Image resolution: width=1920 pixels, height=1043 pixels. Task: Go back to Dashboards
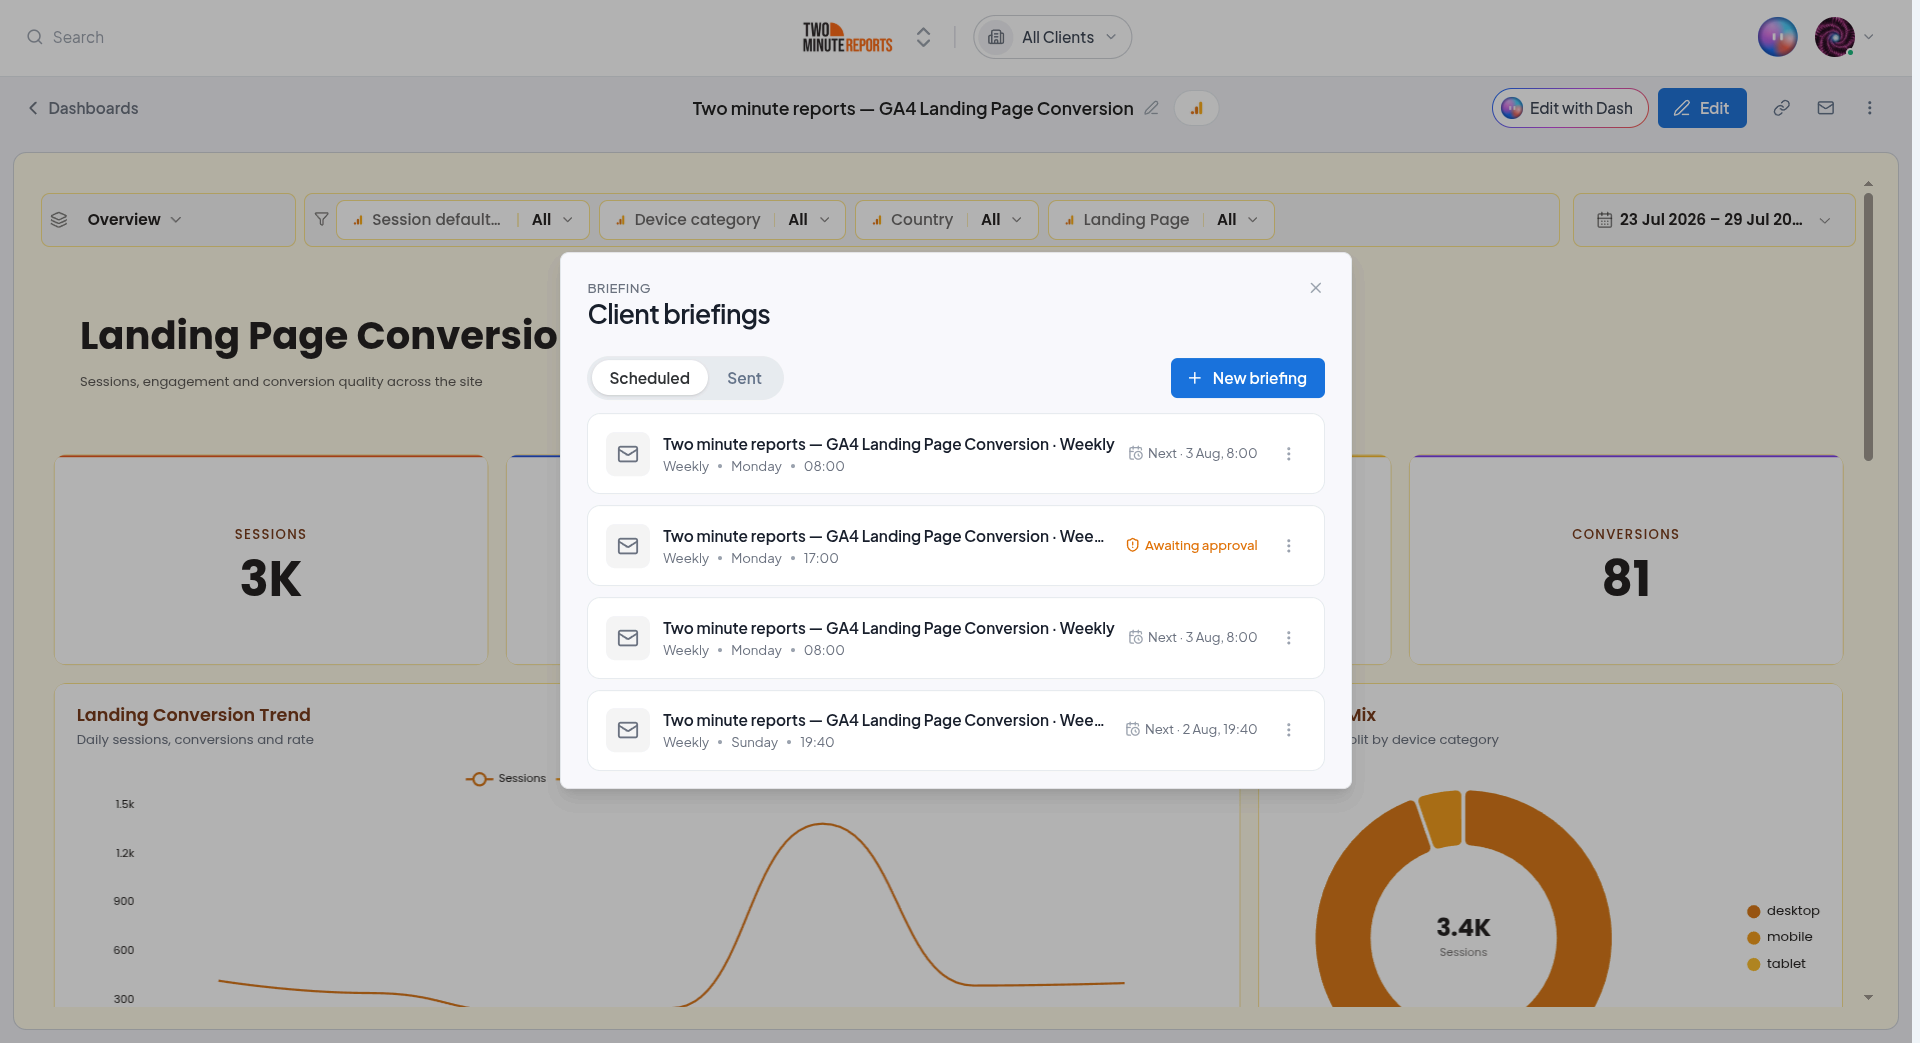[x=83, y=108]
